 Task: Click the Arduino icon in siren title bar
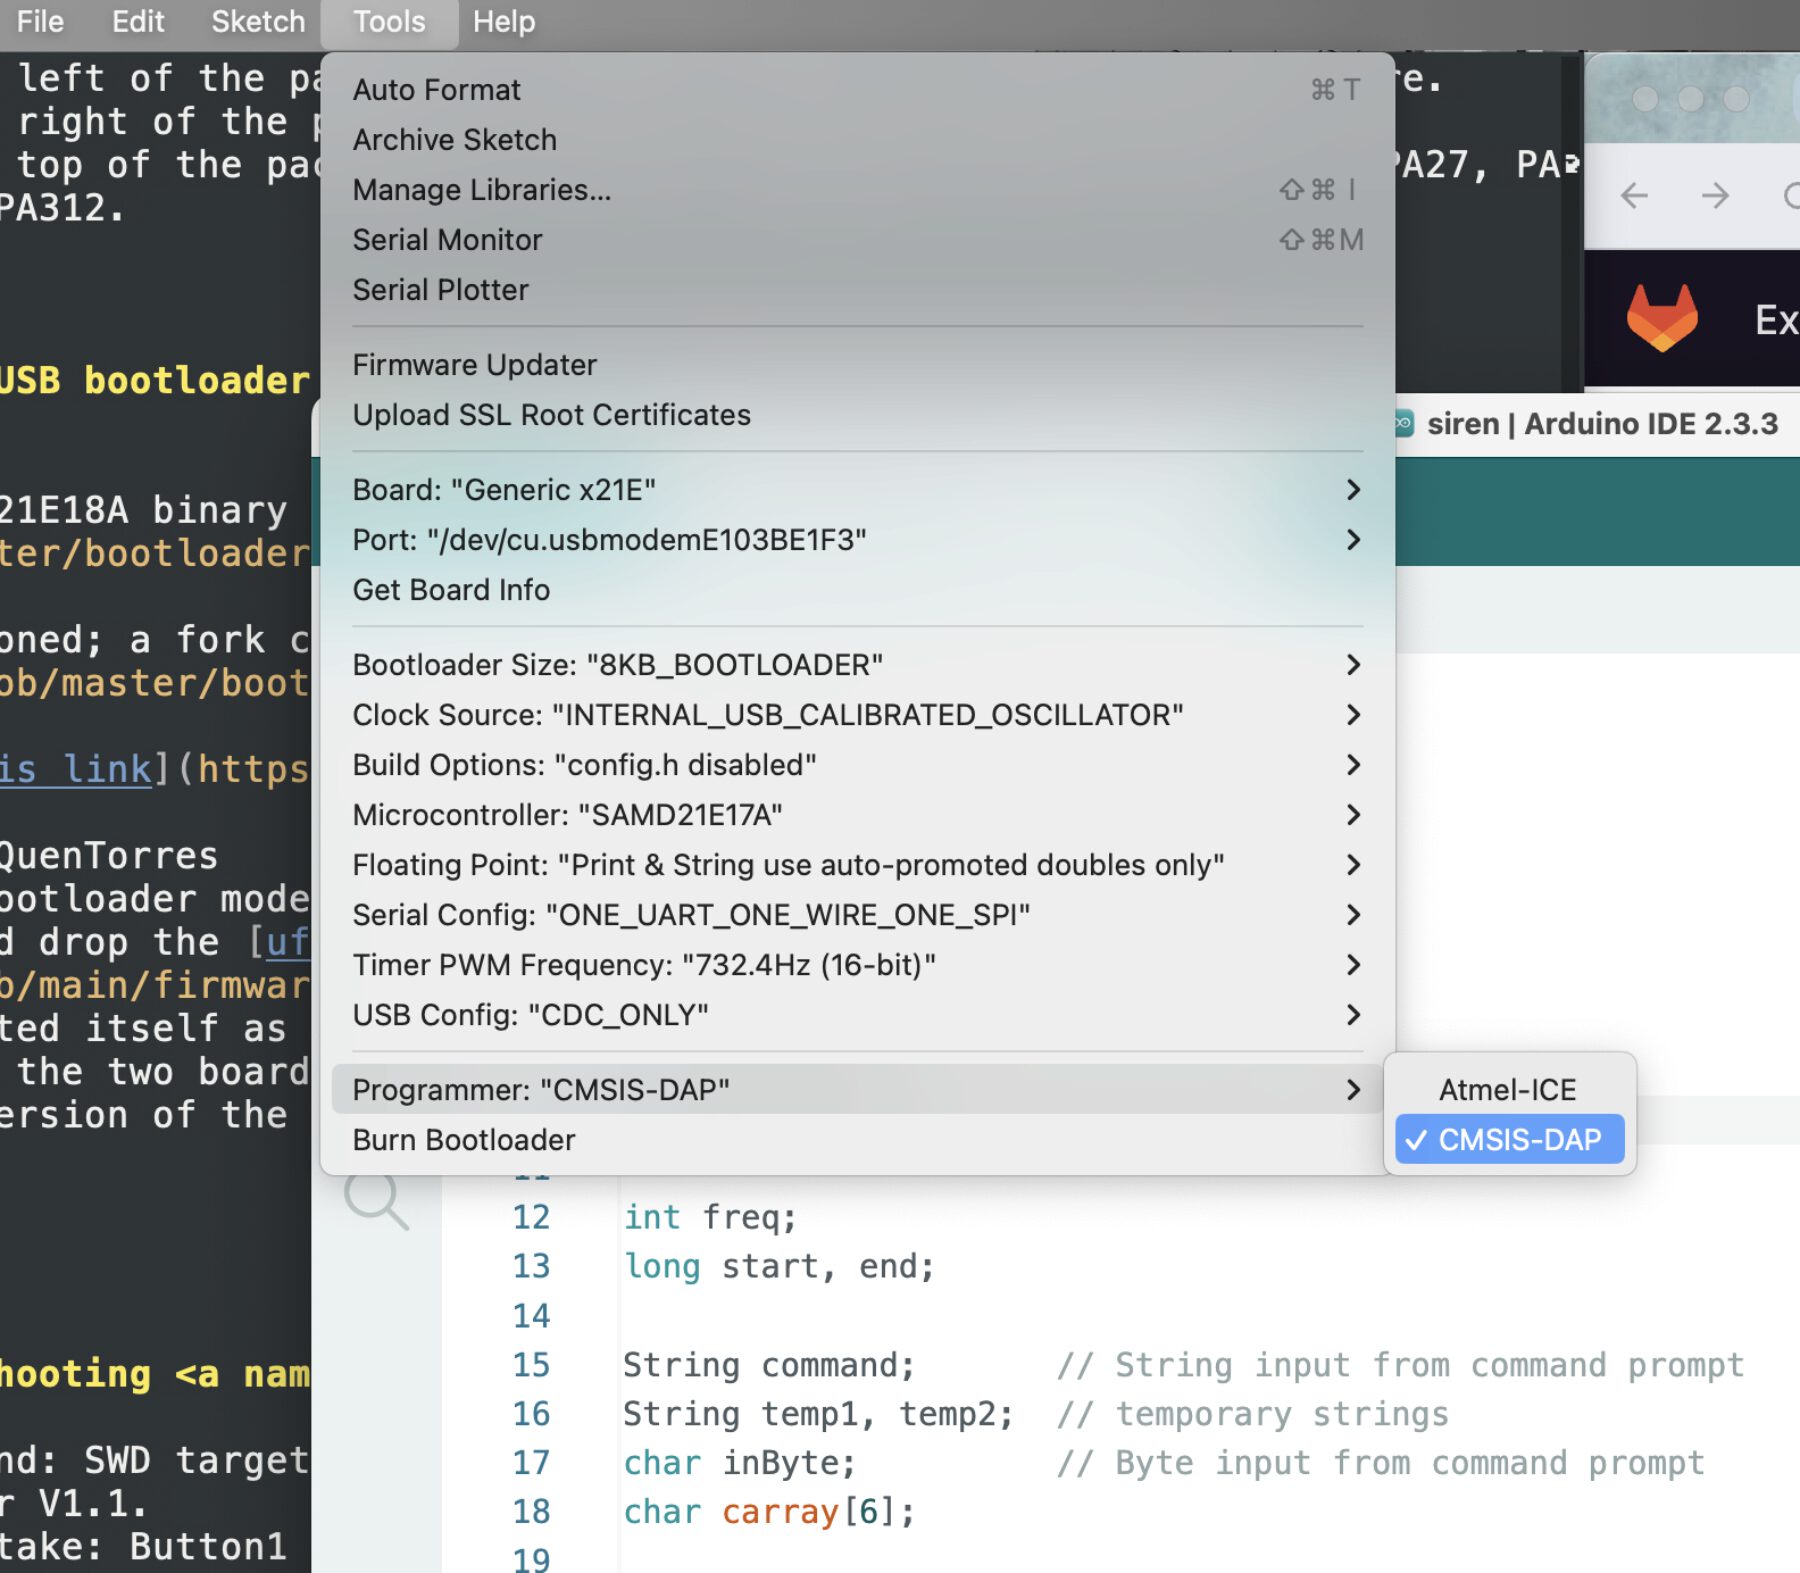(1403, 423)
